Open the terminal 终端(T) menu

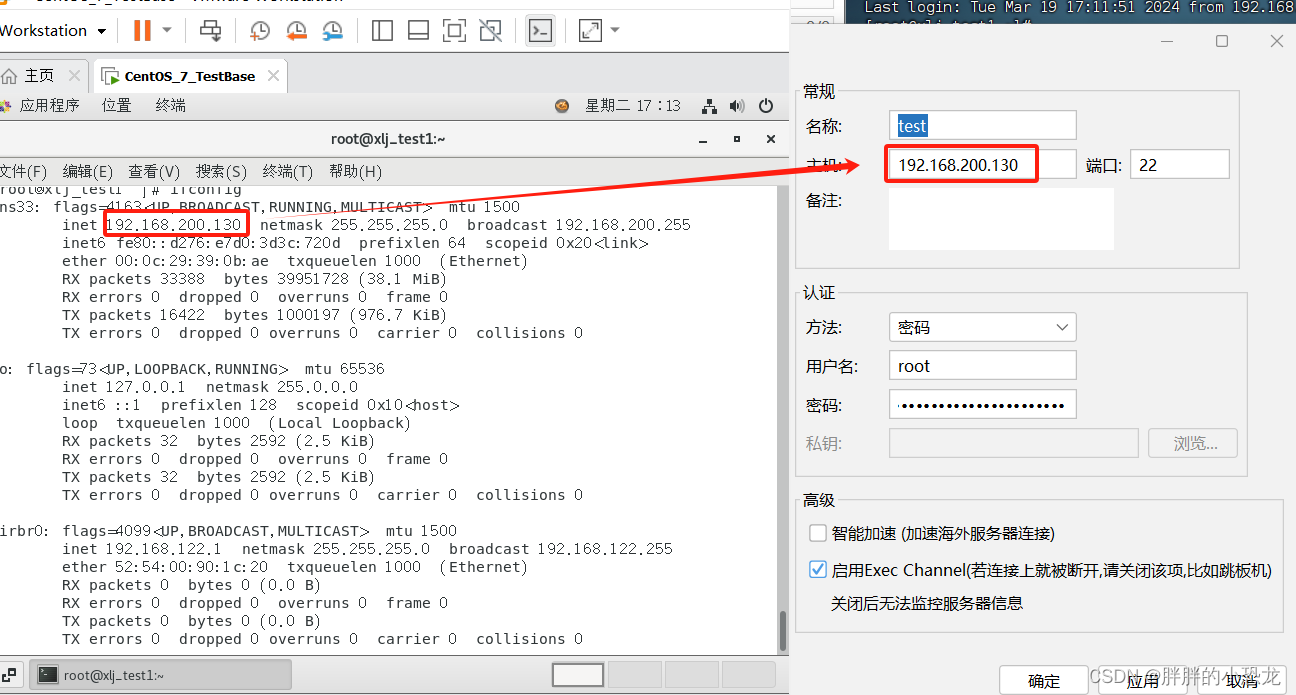tap(288, 172)
